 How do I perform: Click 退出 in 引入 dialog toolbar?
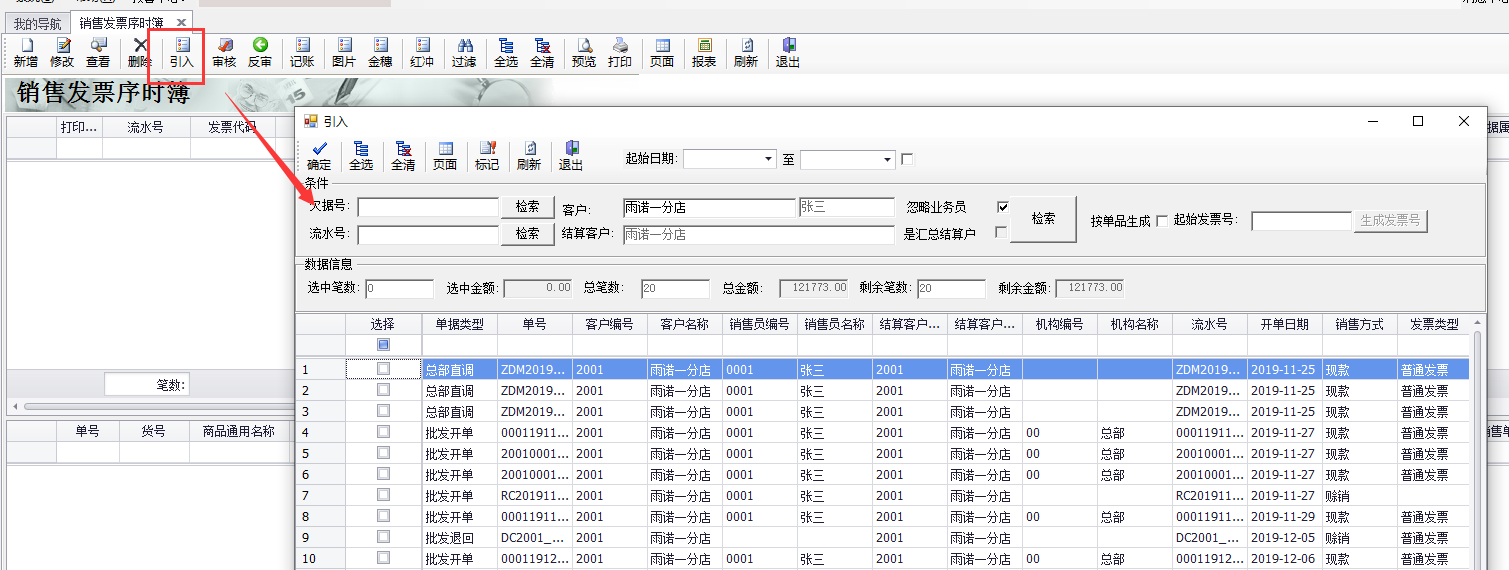(x=571, y=156)
